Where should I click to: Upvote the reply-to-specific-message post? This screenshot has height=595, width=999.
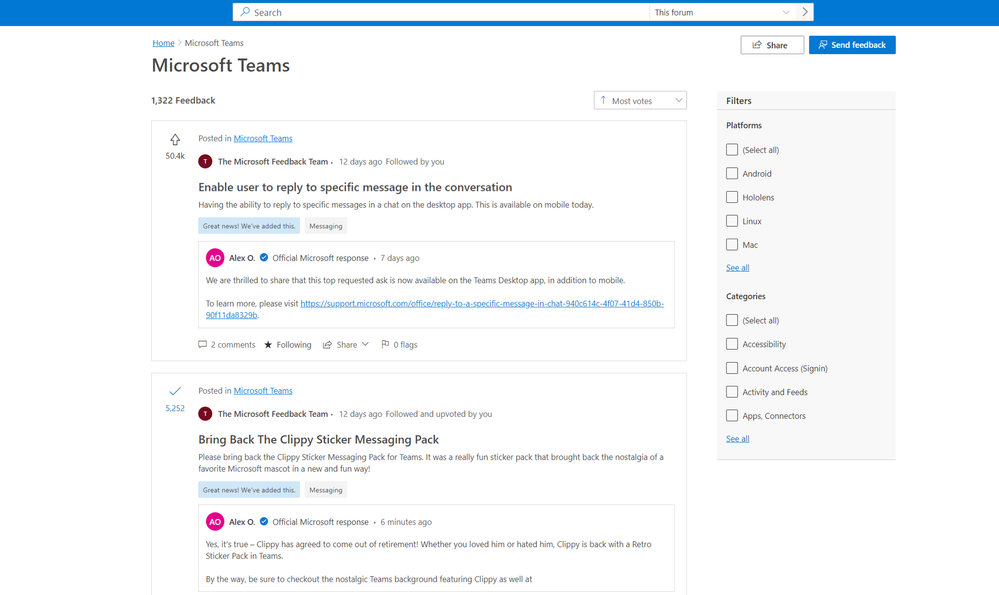(175, 140)
